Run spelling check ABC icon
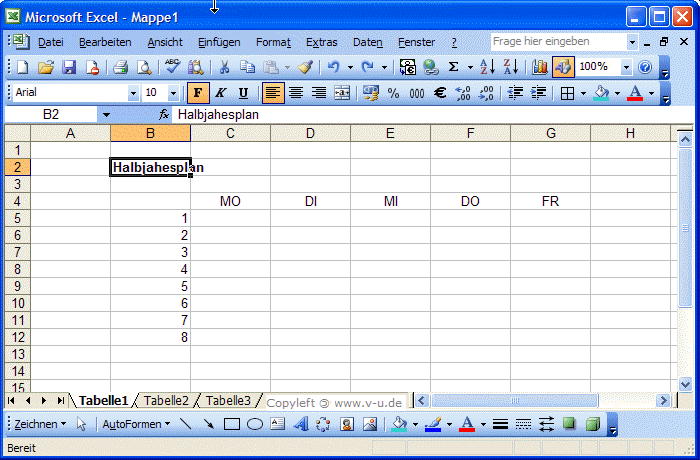 pyautogui.click(x=172, y=67)
